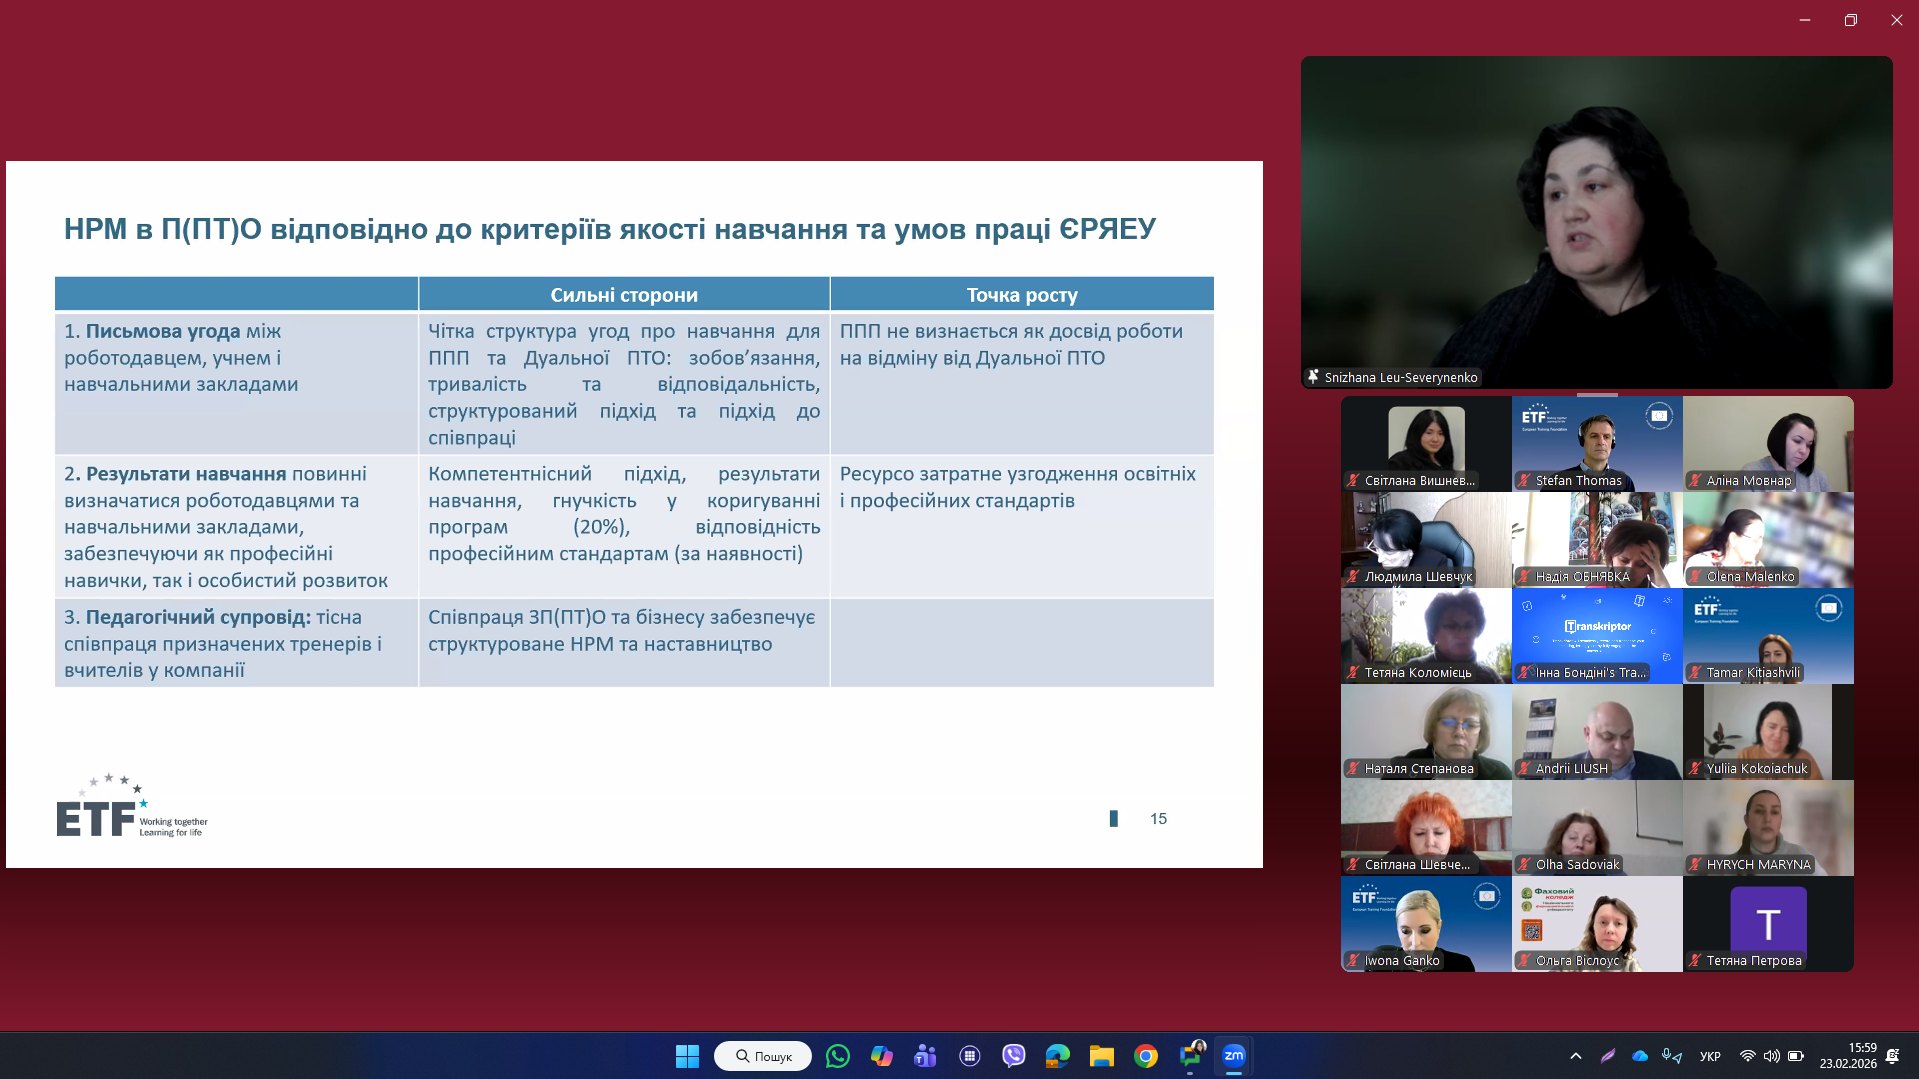Image resolution: width=1919 pixels, height=1079 pixels.
Task: Open Viber from the taskbar
Action: click(1013, 1056)
